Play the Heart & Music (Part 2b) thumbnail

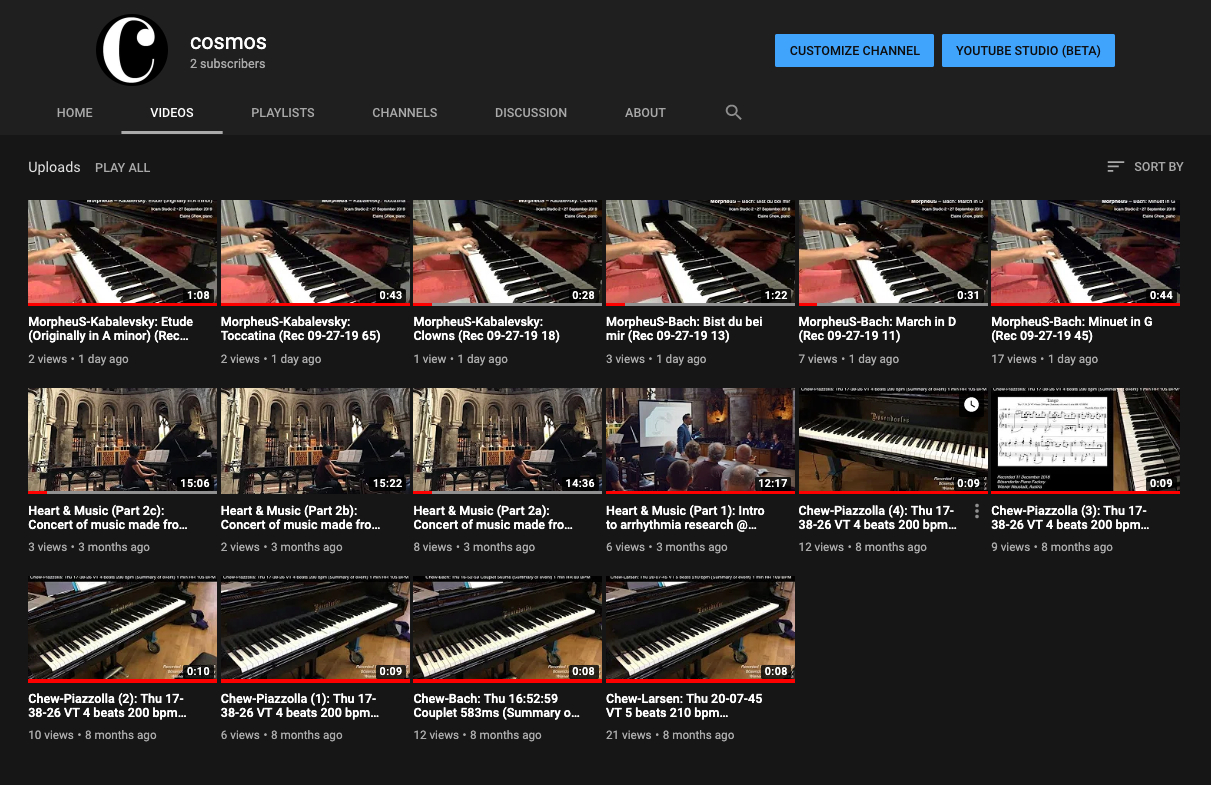pyautogui.click(x=314, y=440)
